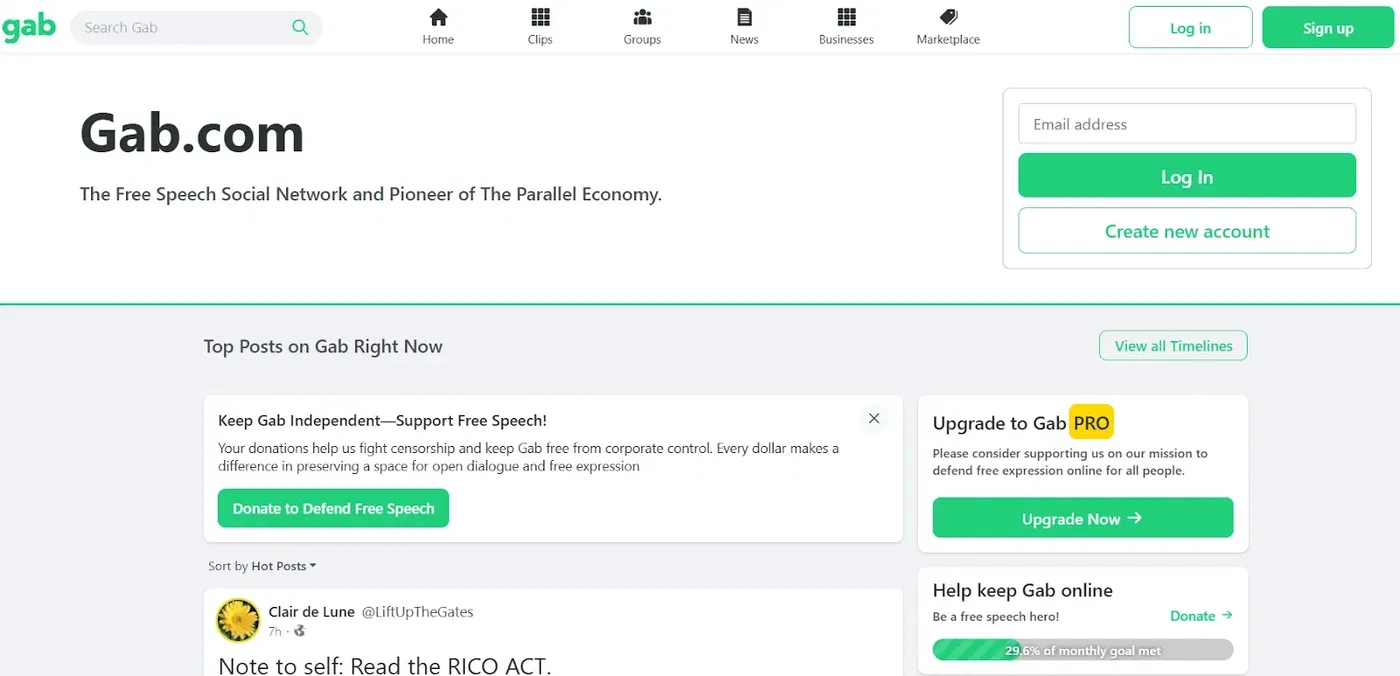Open View all Timelines
The width and height of the screenshot is (1400, 676).
pos(1173,346)
